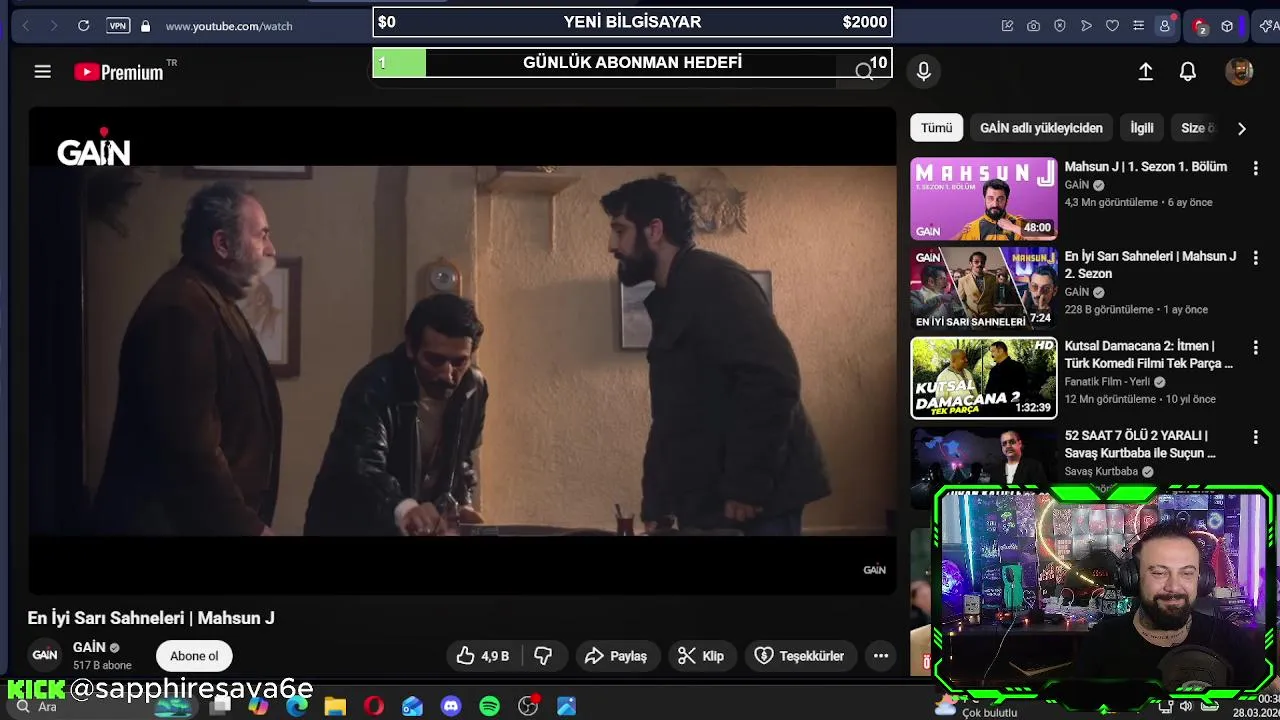The width and height of the screenshot is (1280, 720).
Task: Open Mahsun J 1. Sezon thumbnail
Action: (983, 199)
